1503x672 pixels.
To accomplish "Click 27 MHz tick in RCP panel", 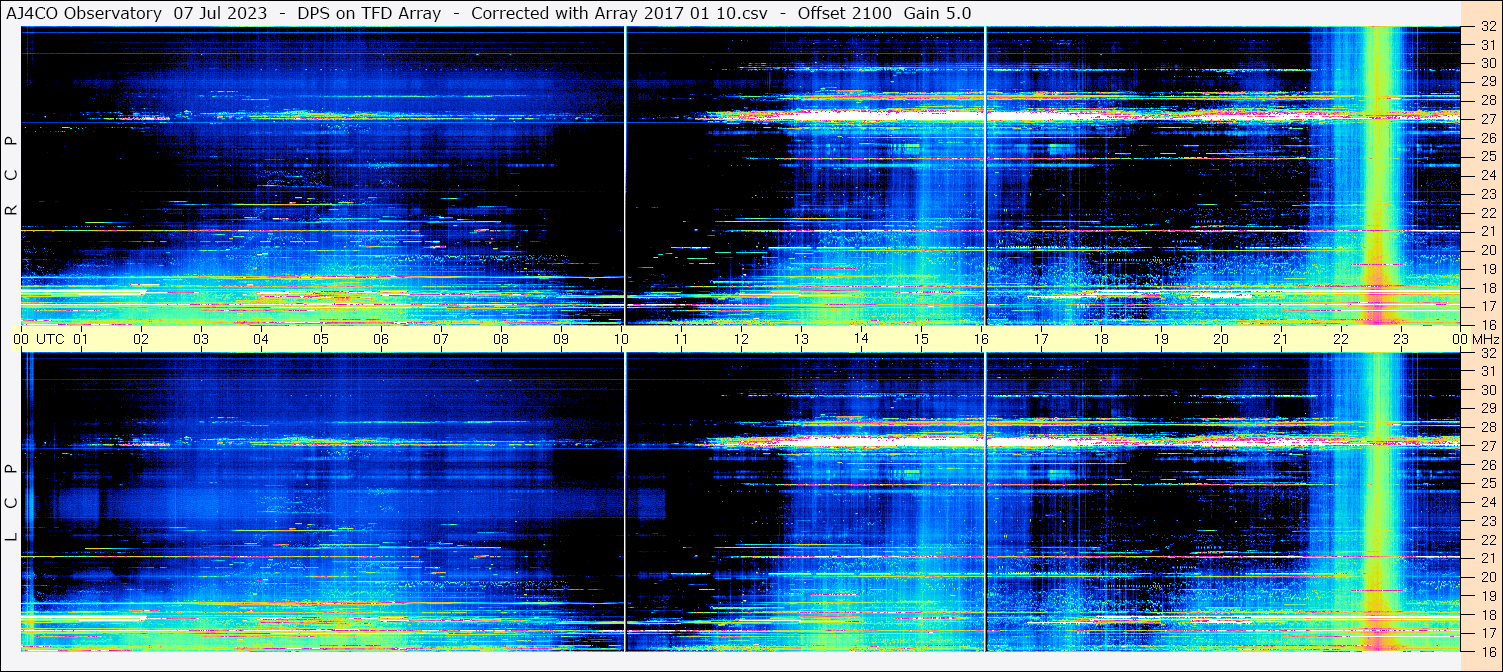I will pos(1488,119).
